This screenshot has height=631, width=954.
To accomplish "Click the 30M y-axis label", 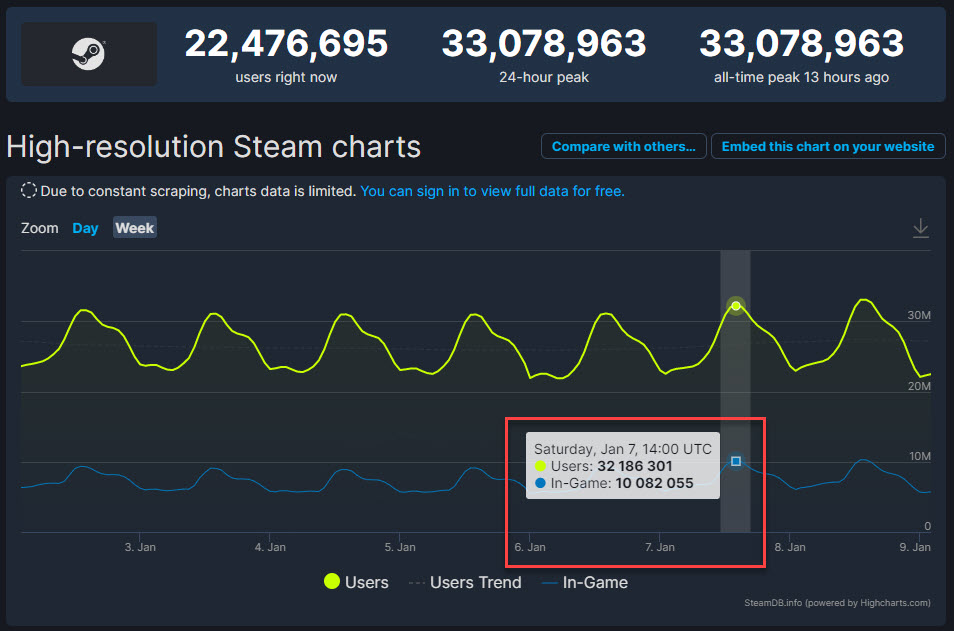I will [x=919, y=315].
